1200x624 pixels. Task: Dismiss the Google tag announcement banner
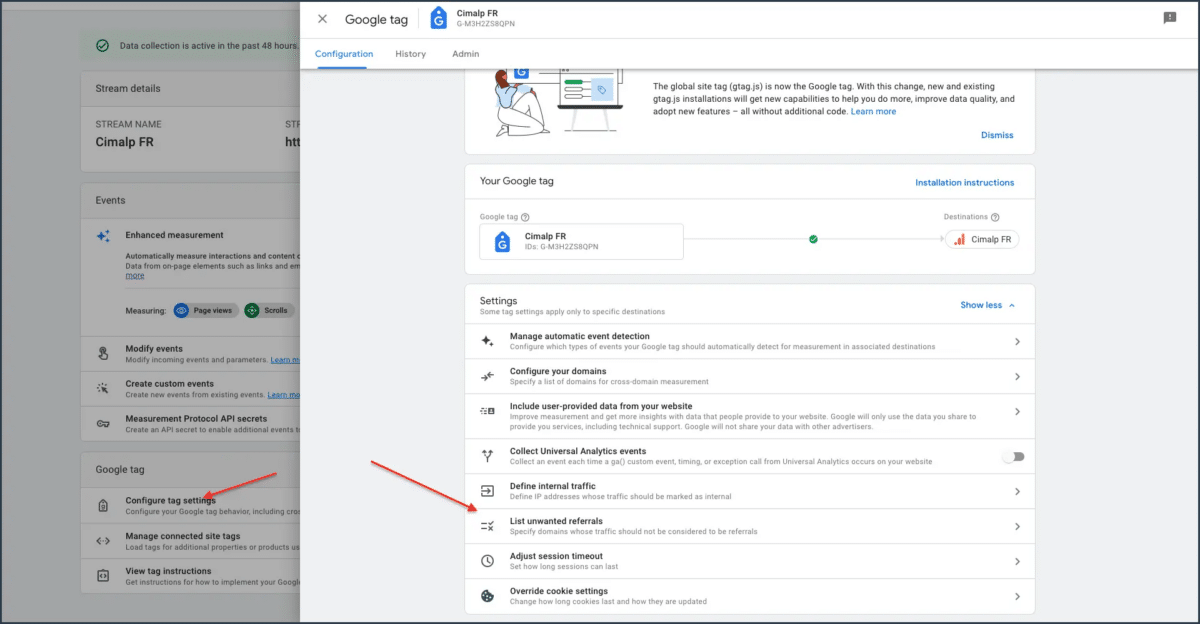coord(996,135)
